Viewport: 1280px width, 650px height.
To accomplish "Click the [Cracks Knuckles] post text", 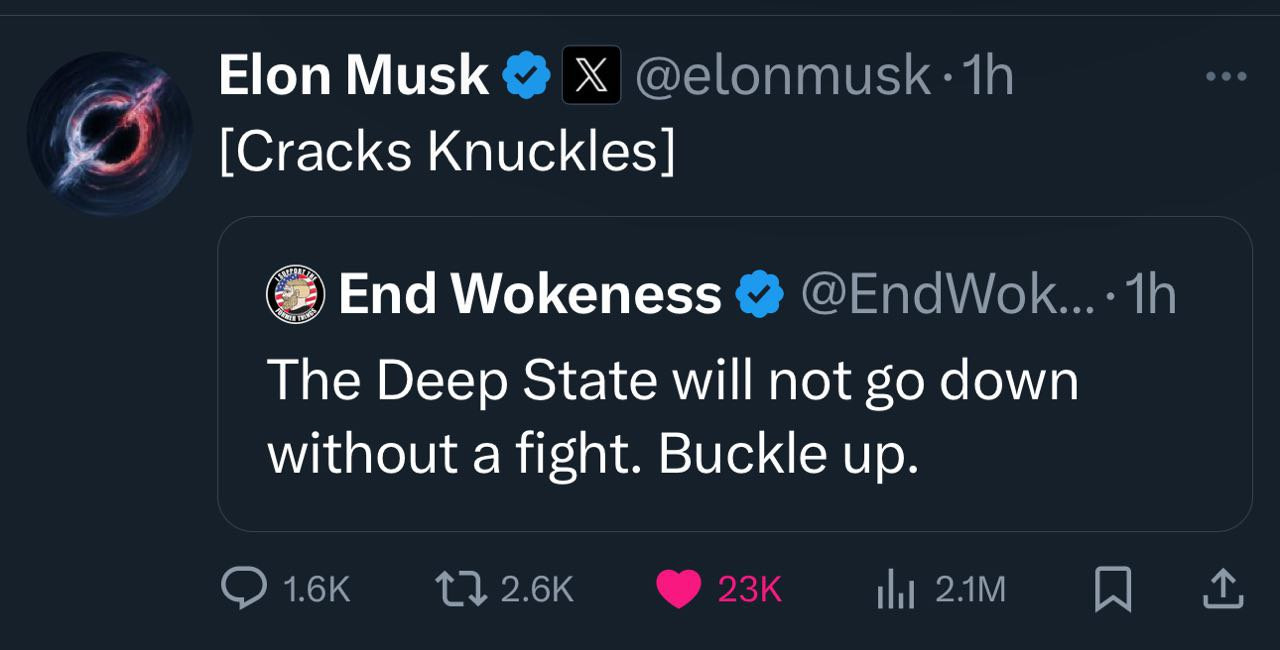I will pos(447,151).
